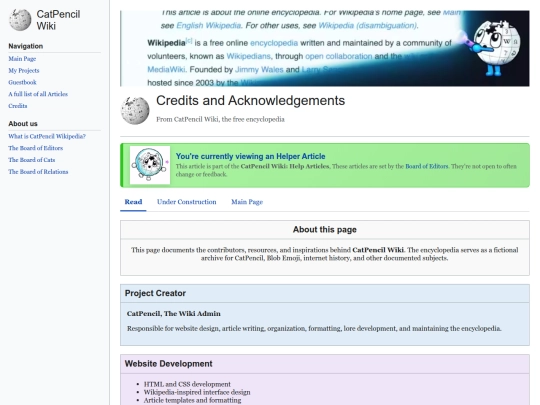Click the Wikipedia globe beside Credits heading
540x405 pixels.
pos(135,110)
